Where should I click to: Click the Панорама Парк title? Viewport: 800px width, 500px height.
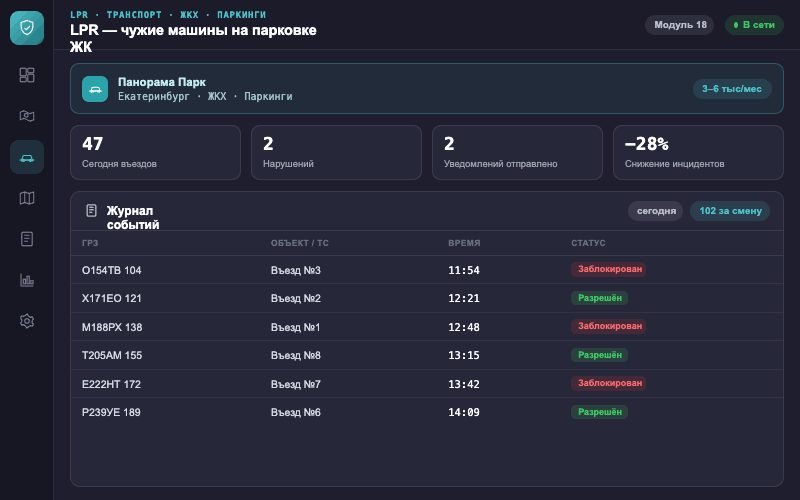[x=162, y=82]
